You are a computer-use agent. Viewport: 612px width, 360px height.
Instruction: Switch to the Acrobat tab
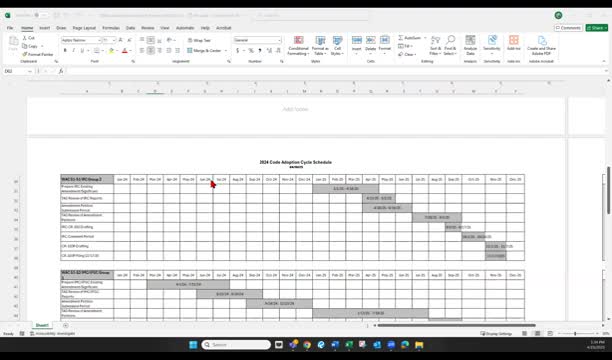(x=224, y=28)
